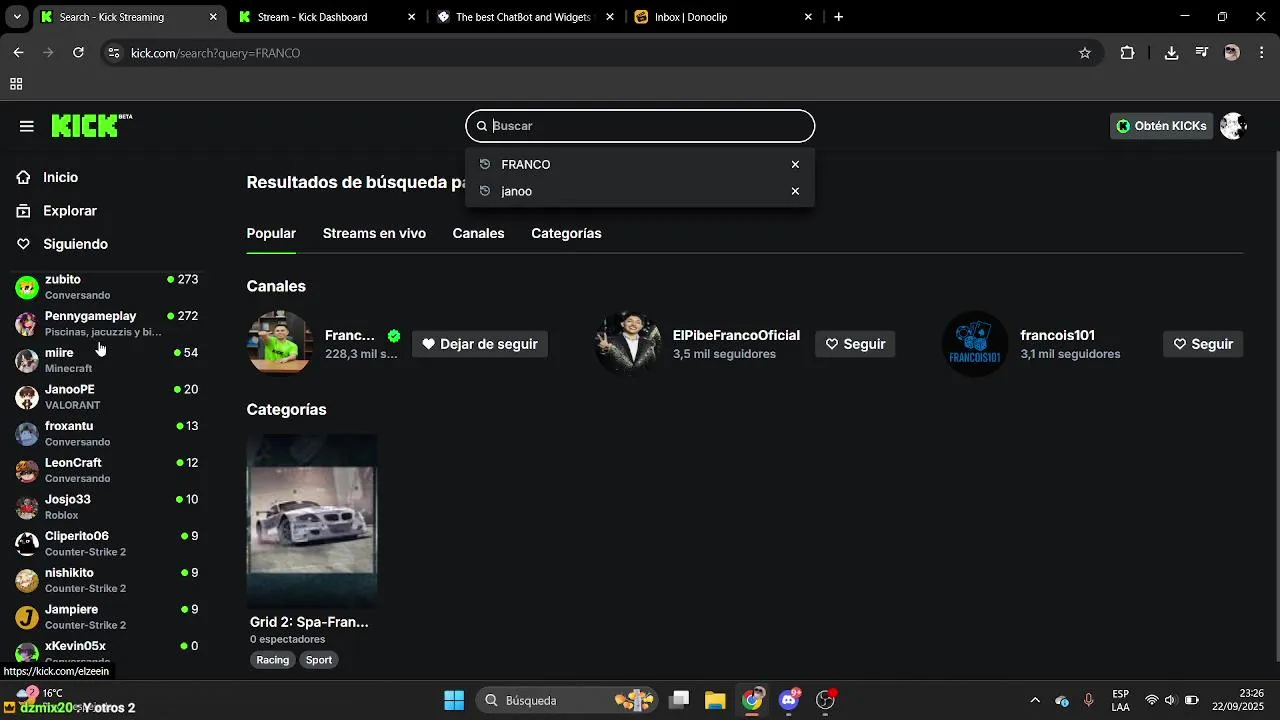Click the Sport tag
1280x720 pixels.
point(319,660)
